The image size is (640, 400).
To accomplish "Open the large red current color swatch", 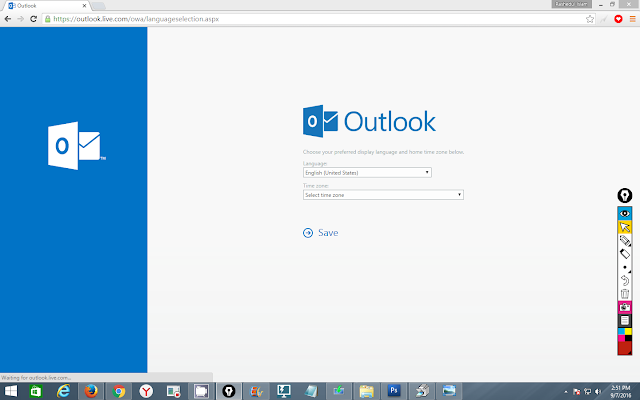I will tap(624, 348).
